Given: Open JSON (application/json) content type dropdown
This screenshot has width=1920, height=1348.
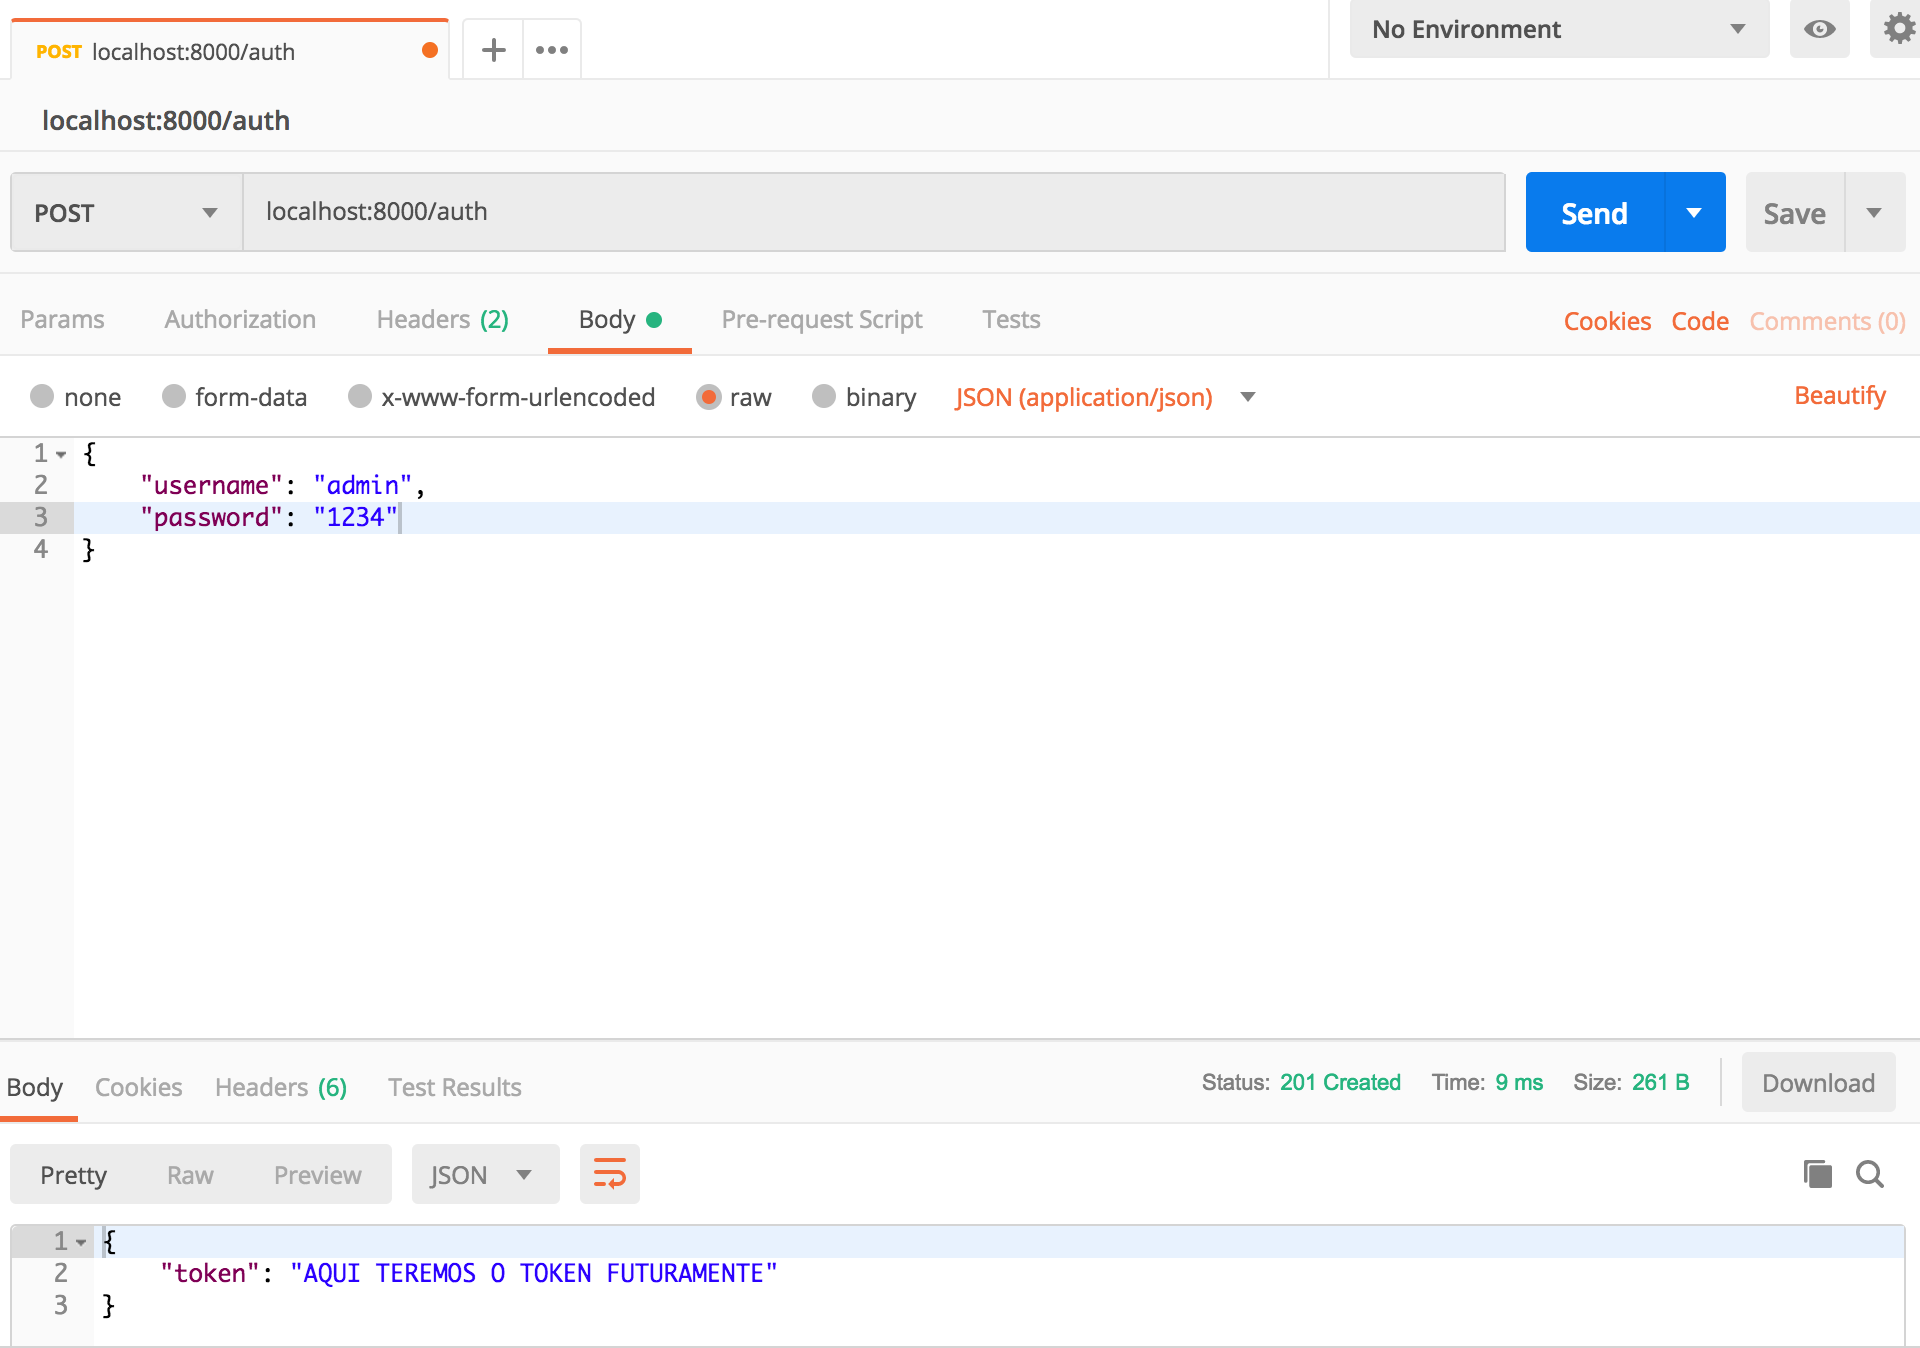Looking at the screenshot, I should [x=1104, y=397].
